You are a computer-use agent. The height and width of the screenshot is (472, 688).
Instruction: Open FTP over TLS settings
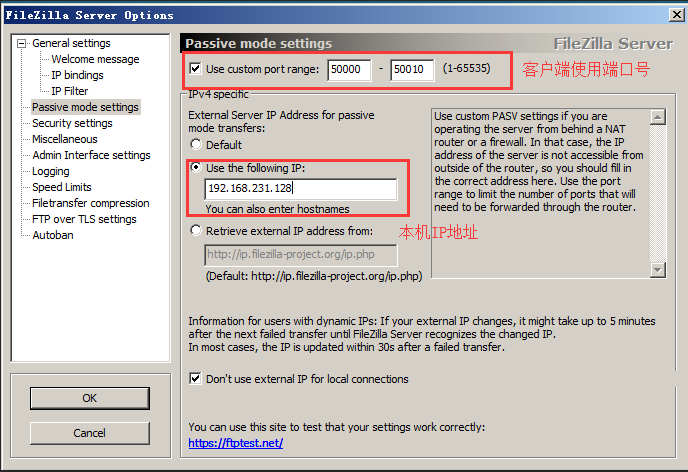pyautogui.click(x=84, y=219)
